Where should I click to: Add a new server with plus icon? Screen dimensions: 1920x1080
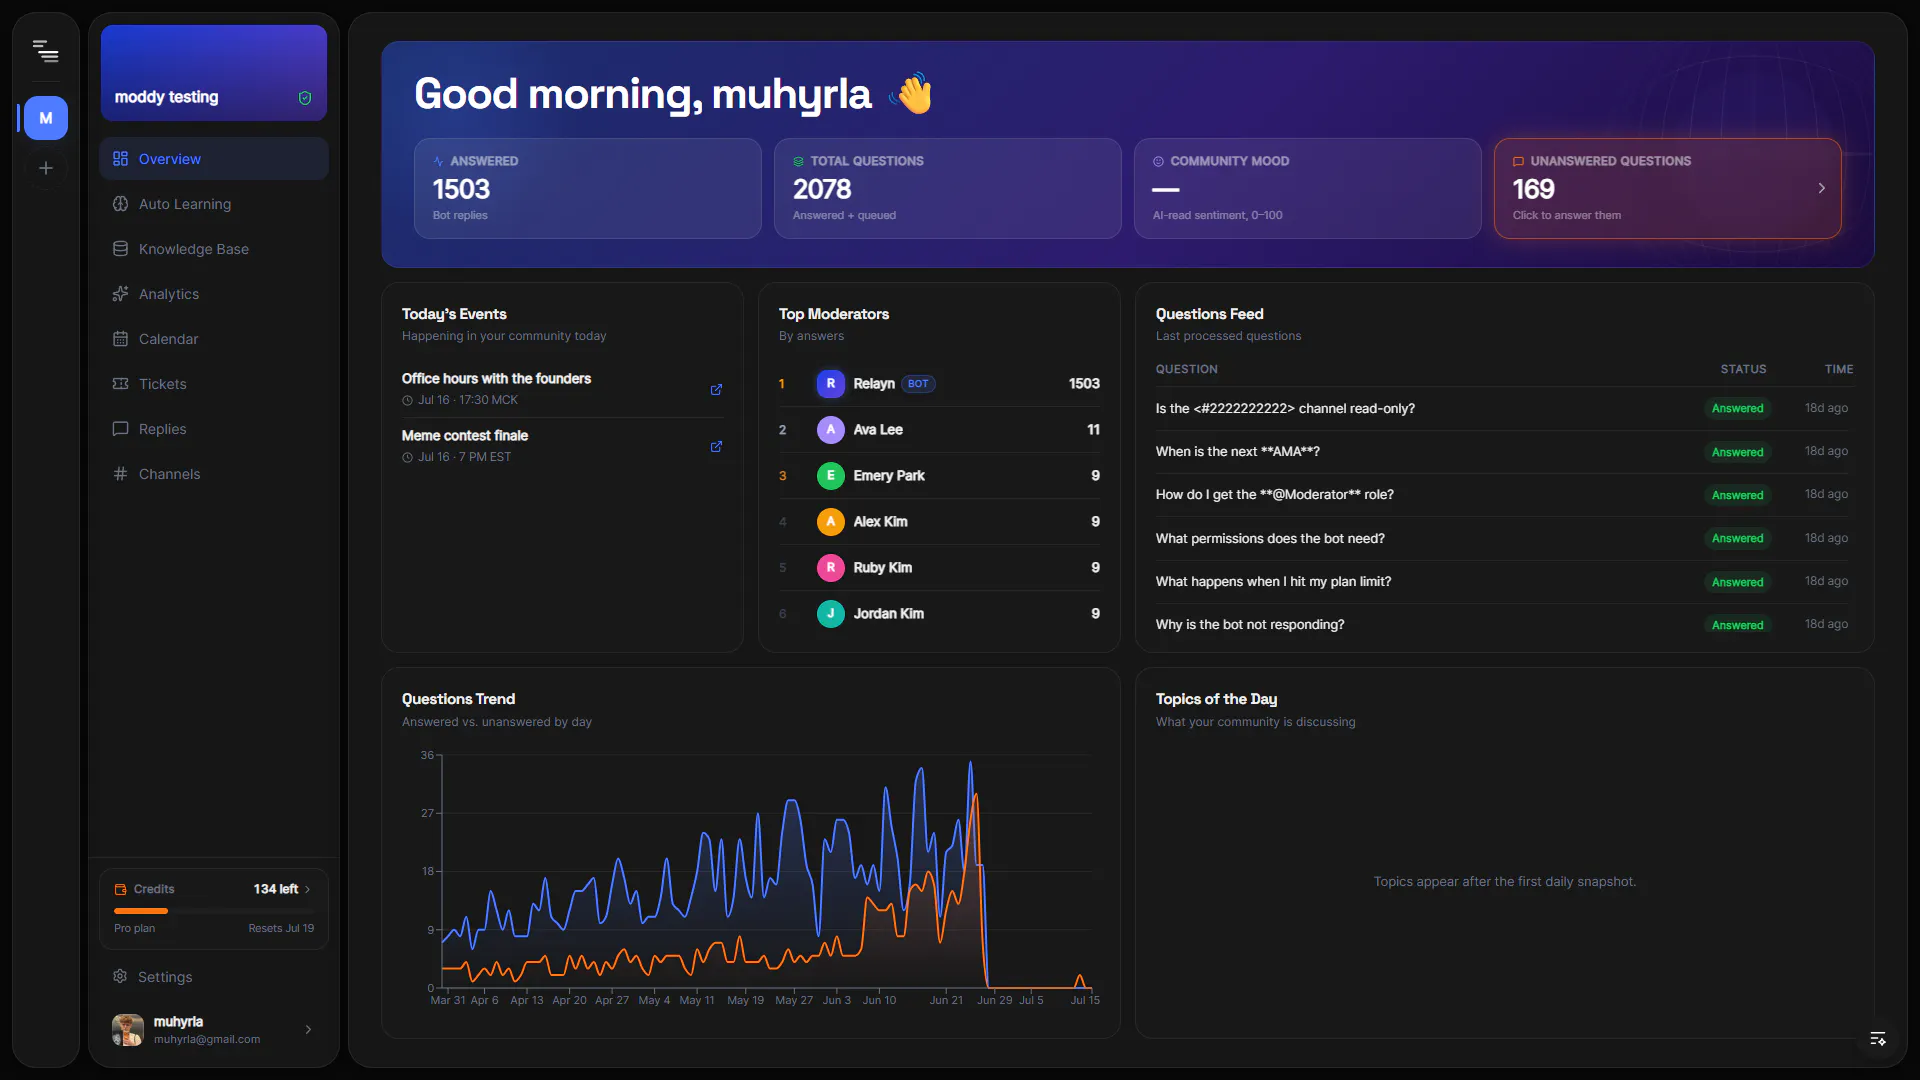[x=46, y=168]
